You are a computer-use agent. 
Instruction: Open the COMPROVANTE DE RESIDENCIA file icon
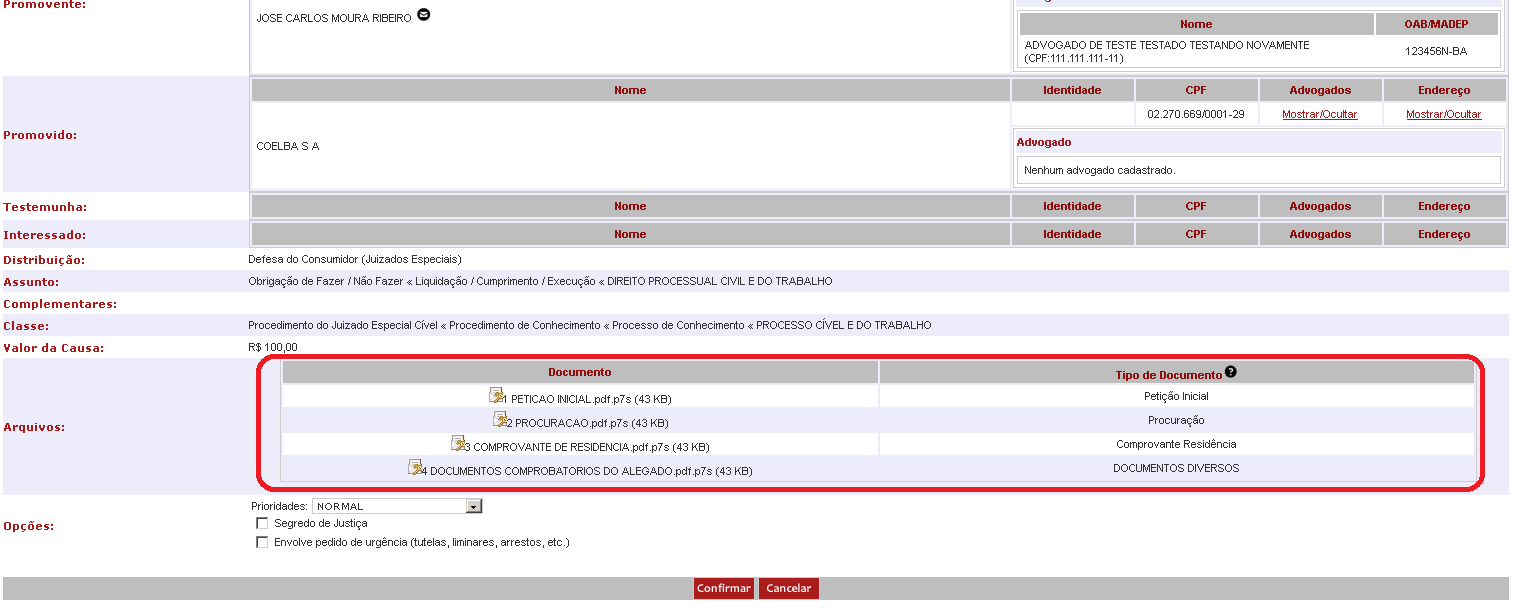coord(459,444)
